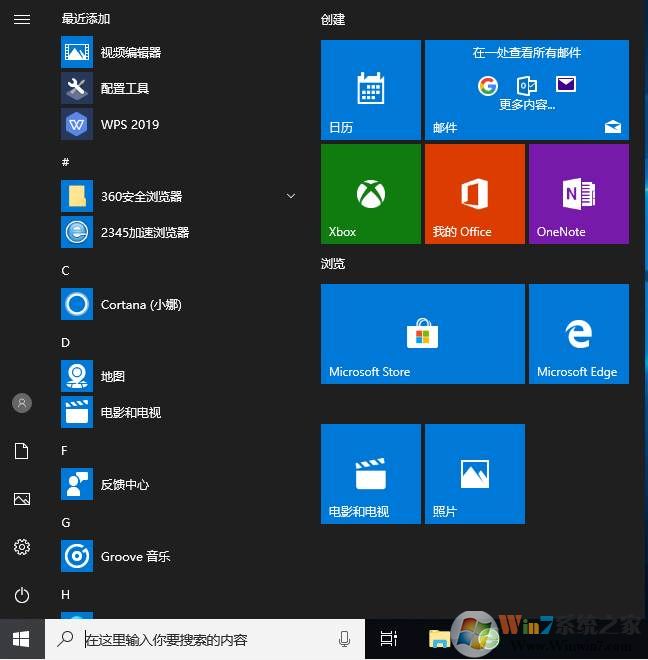Open the Xbox tile
This screenshot has width=648, height=660.
(370, 194)
